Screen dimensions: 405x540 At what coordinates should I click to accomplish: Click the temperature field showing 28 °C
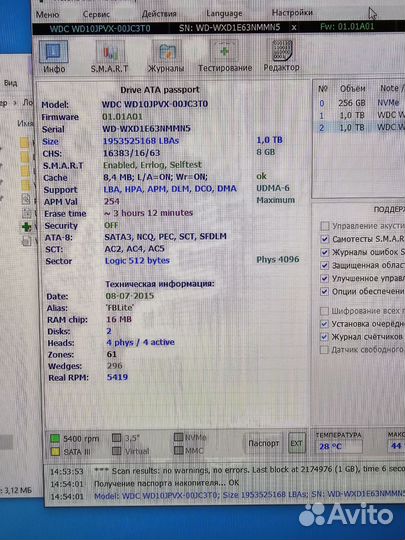338,447
